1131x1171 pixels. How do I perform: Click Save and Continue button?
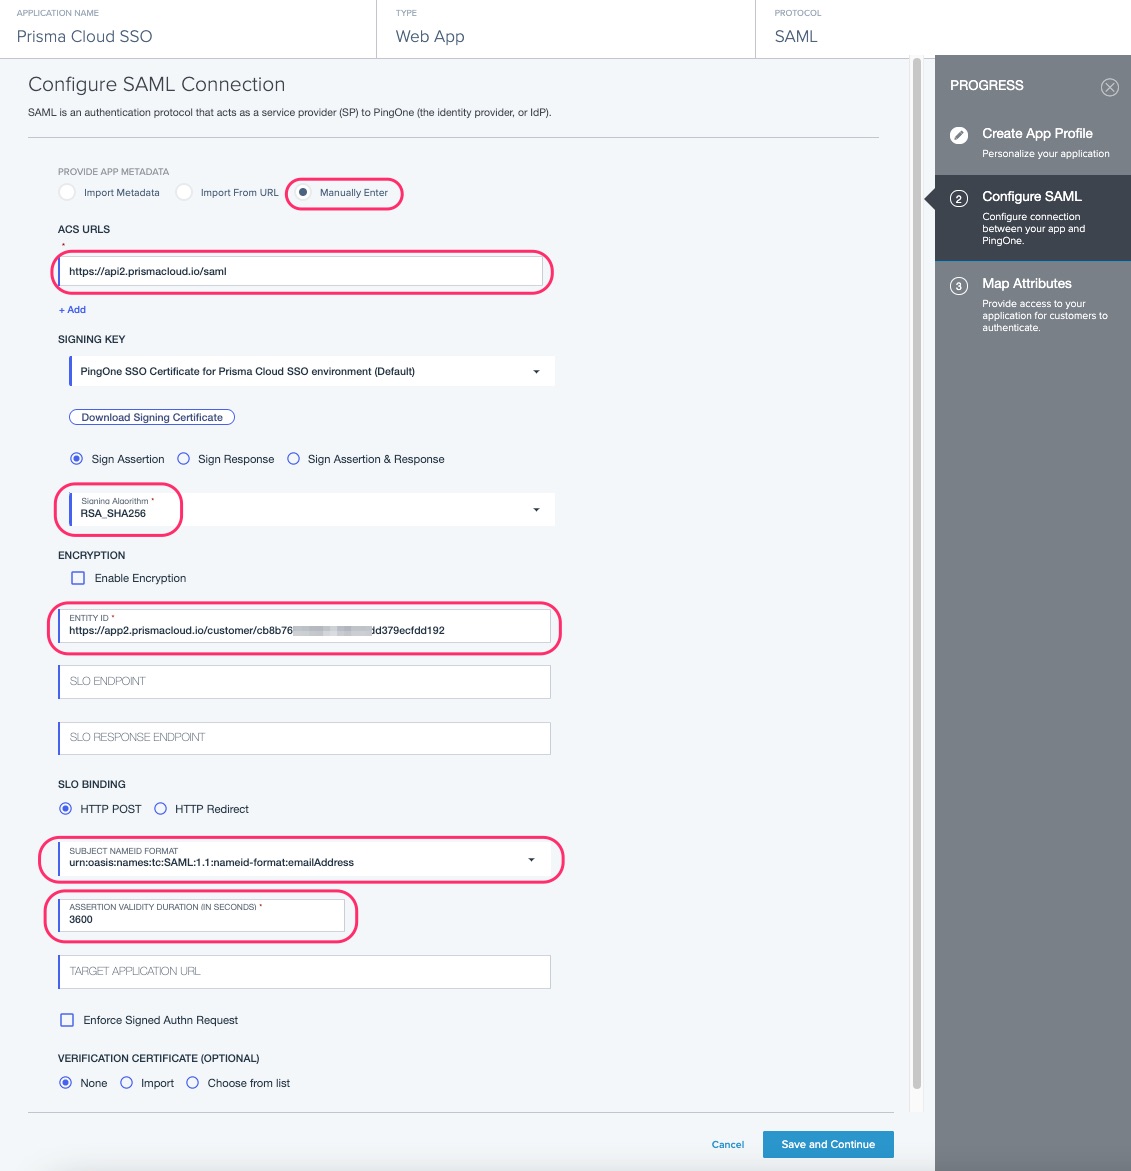click(828, 1144)
